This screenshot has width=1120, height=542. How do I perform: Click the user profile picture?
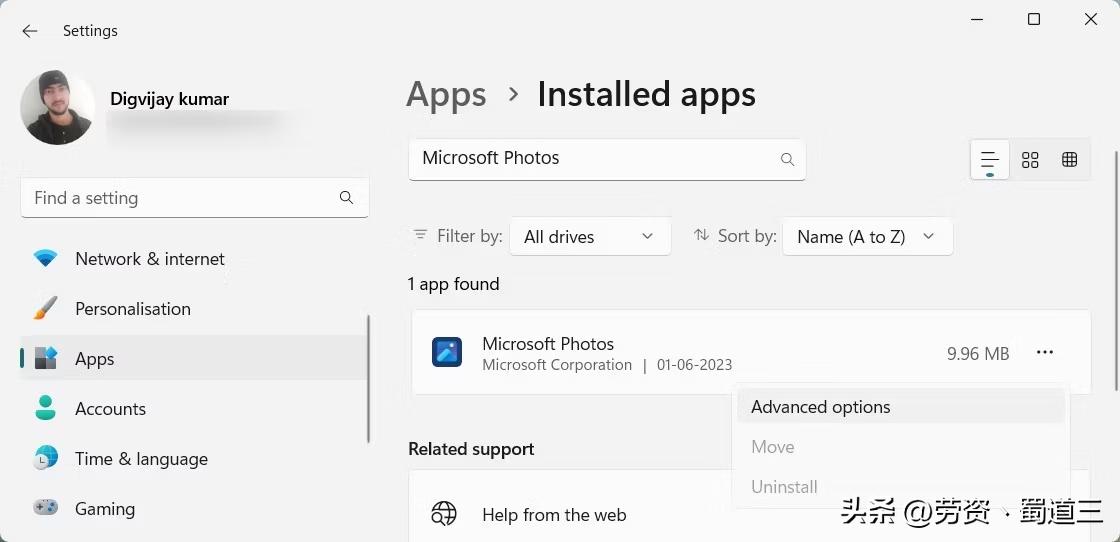[x=57, y=107]
